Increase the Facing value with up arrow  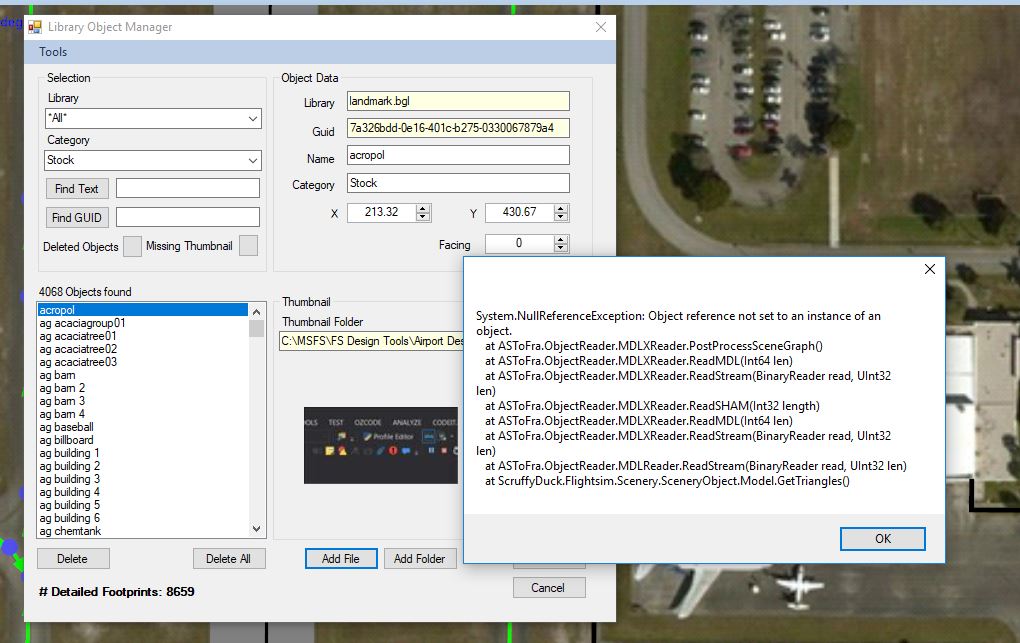coord(561,239)
